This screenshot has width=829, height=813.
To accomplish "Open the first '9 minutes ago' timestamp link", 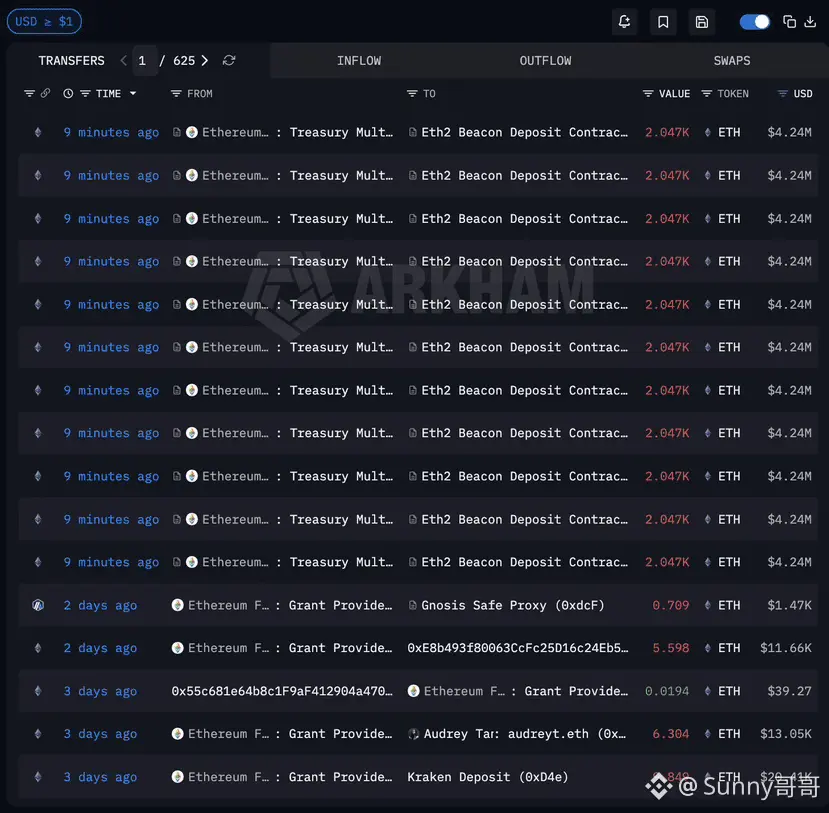I will [111, 132].
